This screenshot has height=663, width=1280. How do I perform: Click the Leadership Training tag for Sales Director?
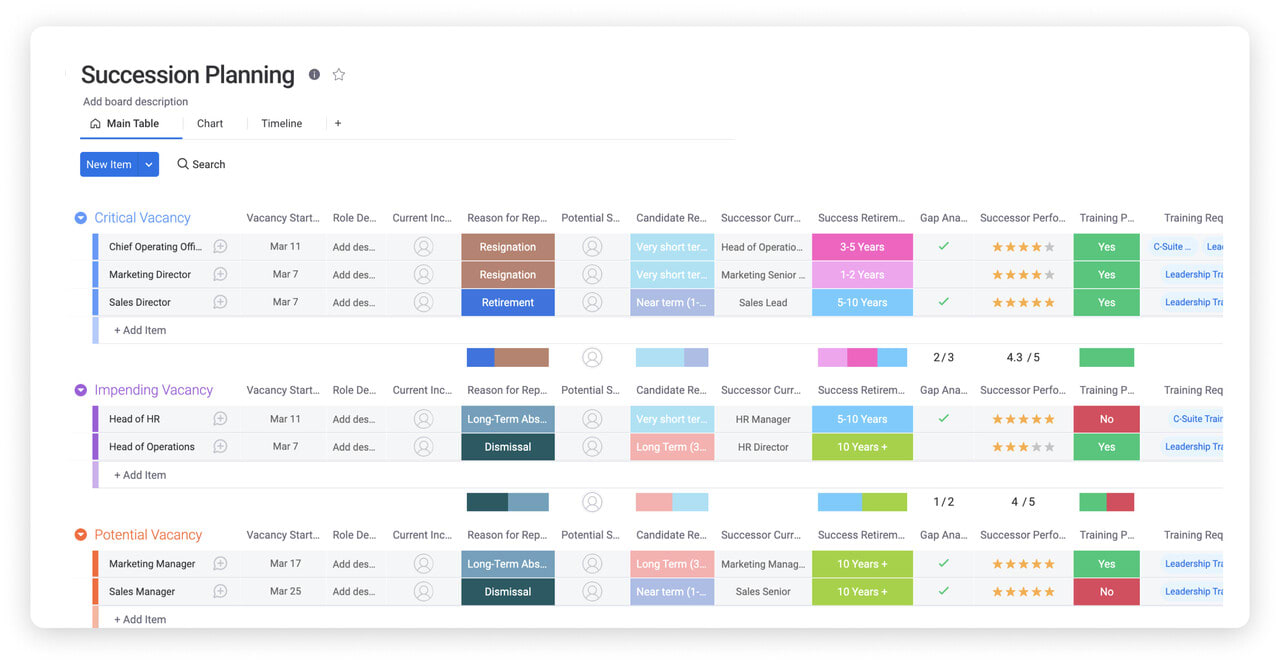click(1193, 302)
